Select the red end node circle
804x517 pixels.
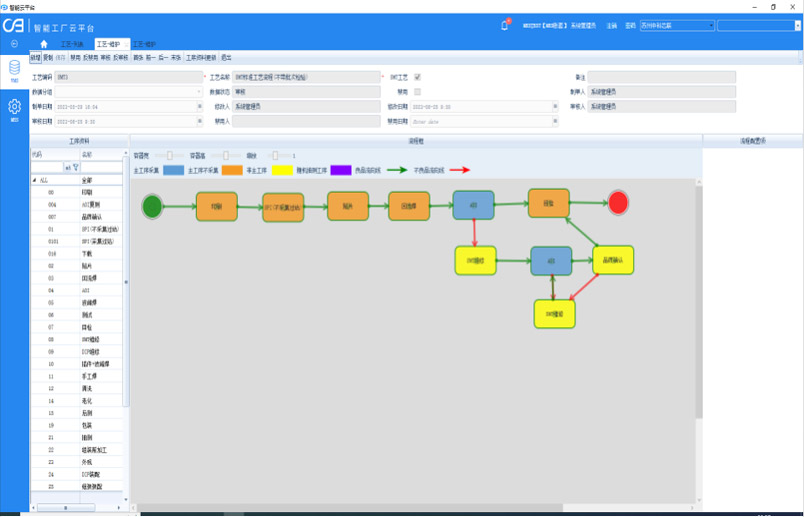tap(618, 203)
